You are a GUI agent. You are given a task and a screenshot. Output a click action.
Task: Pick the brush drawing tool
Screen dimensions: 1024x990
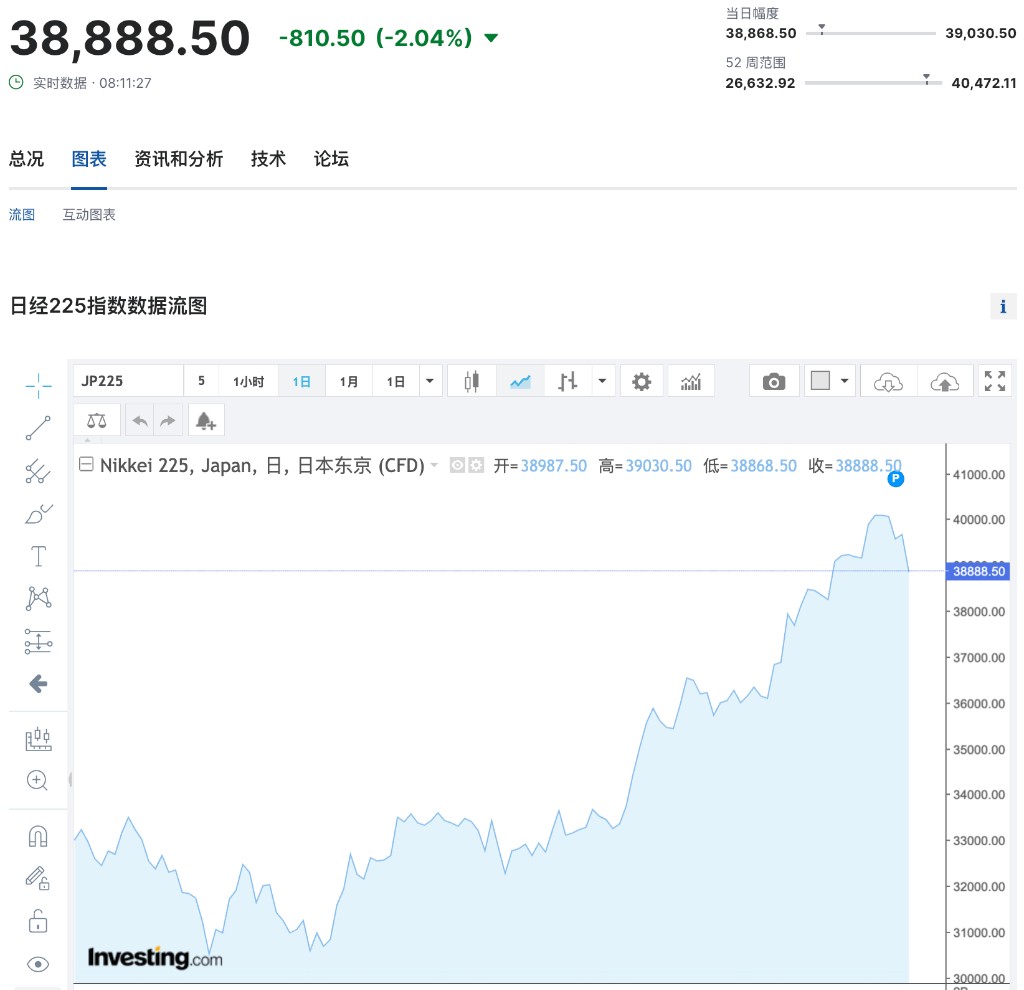coord(38,514)
